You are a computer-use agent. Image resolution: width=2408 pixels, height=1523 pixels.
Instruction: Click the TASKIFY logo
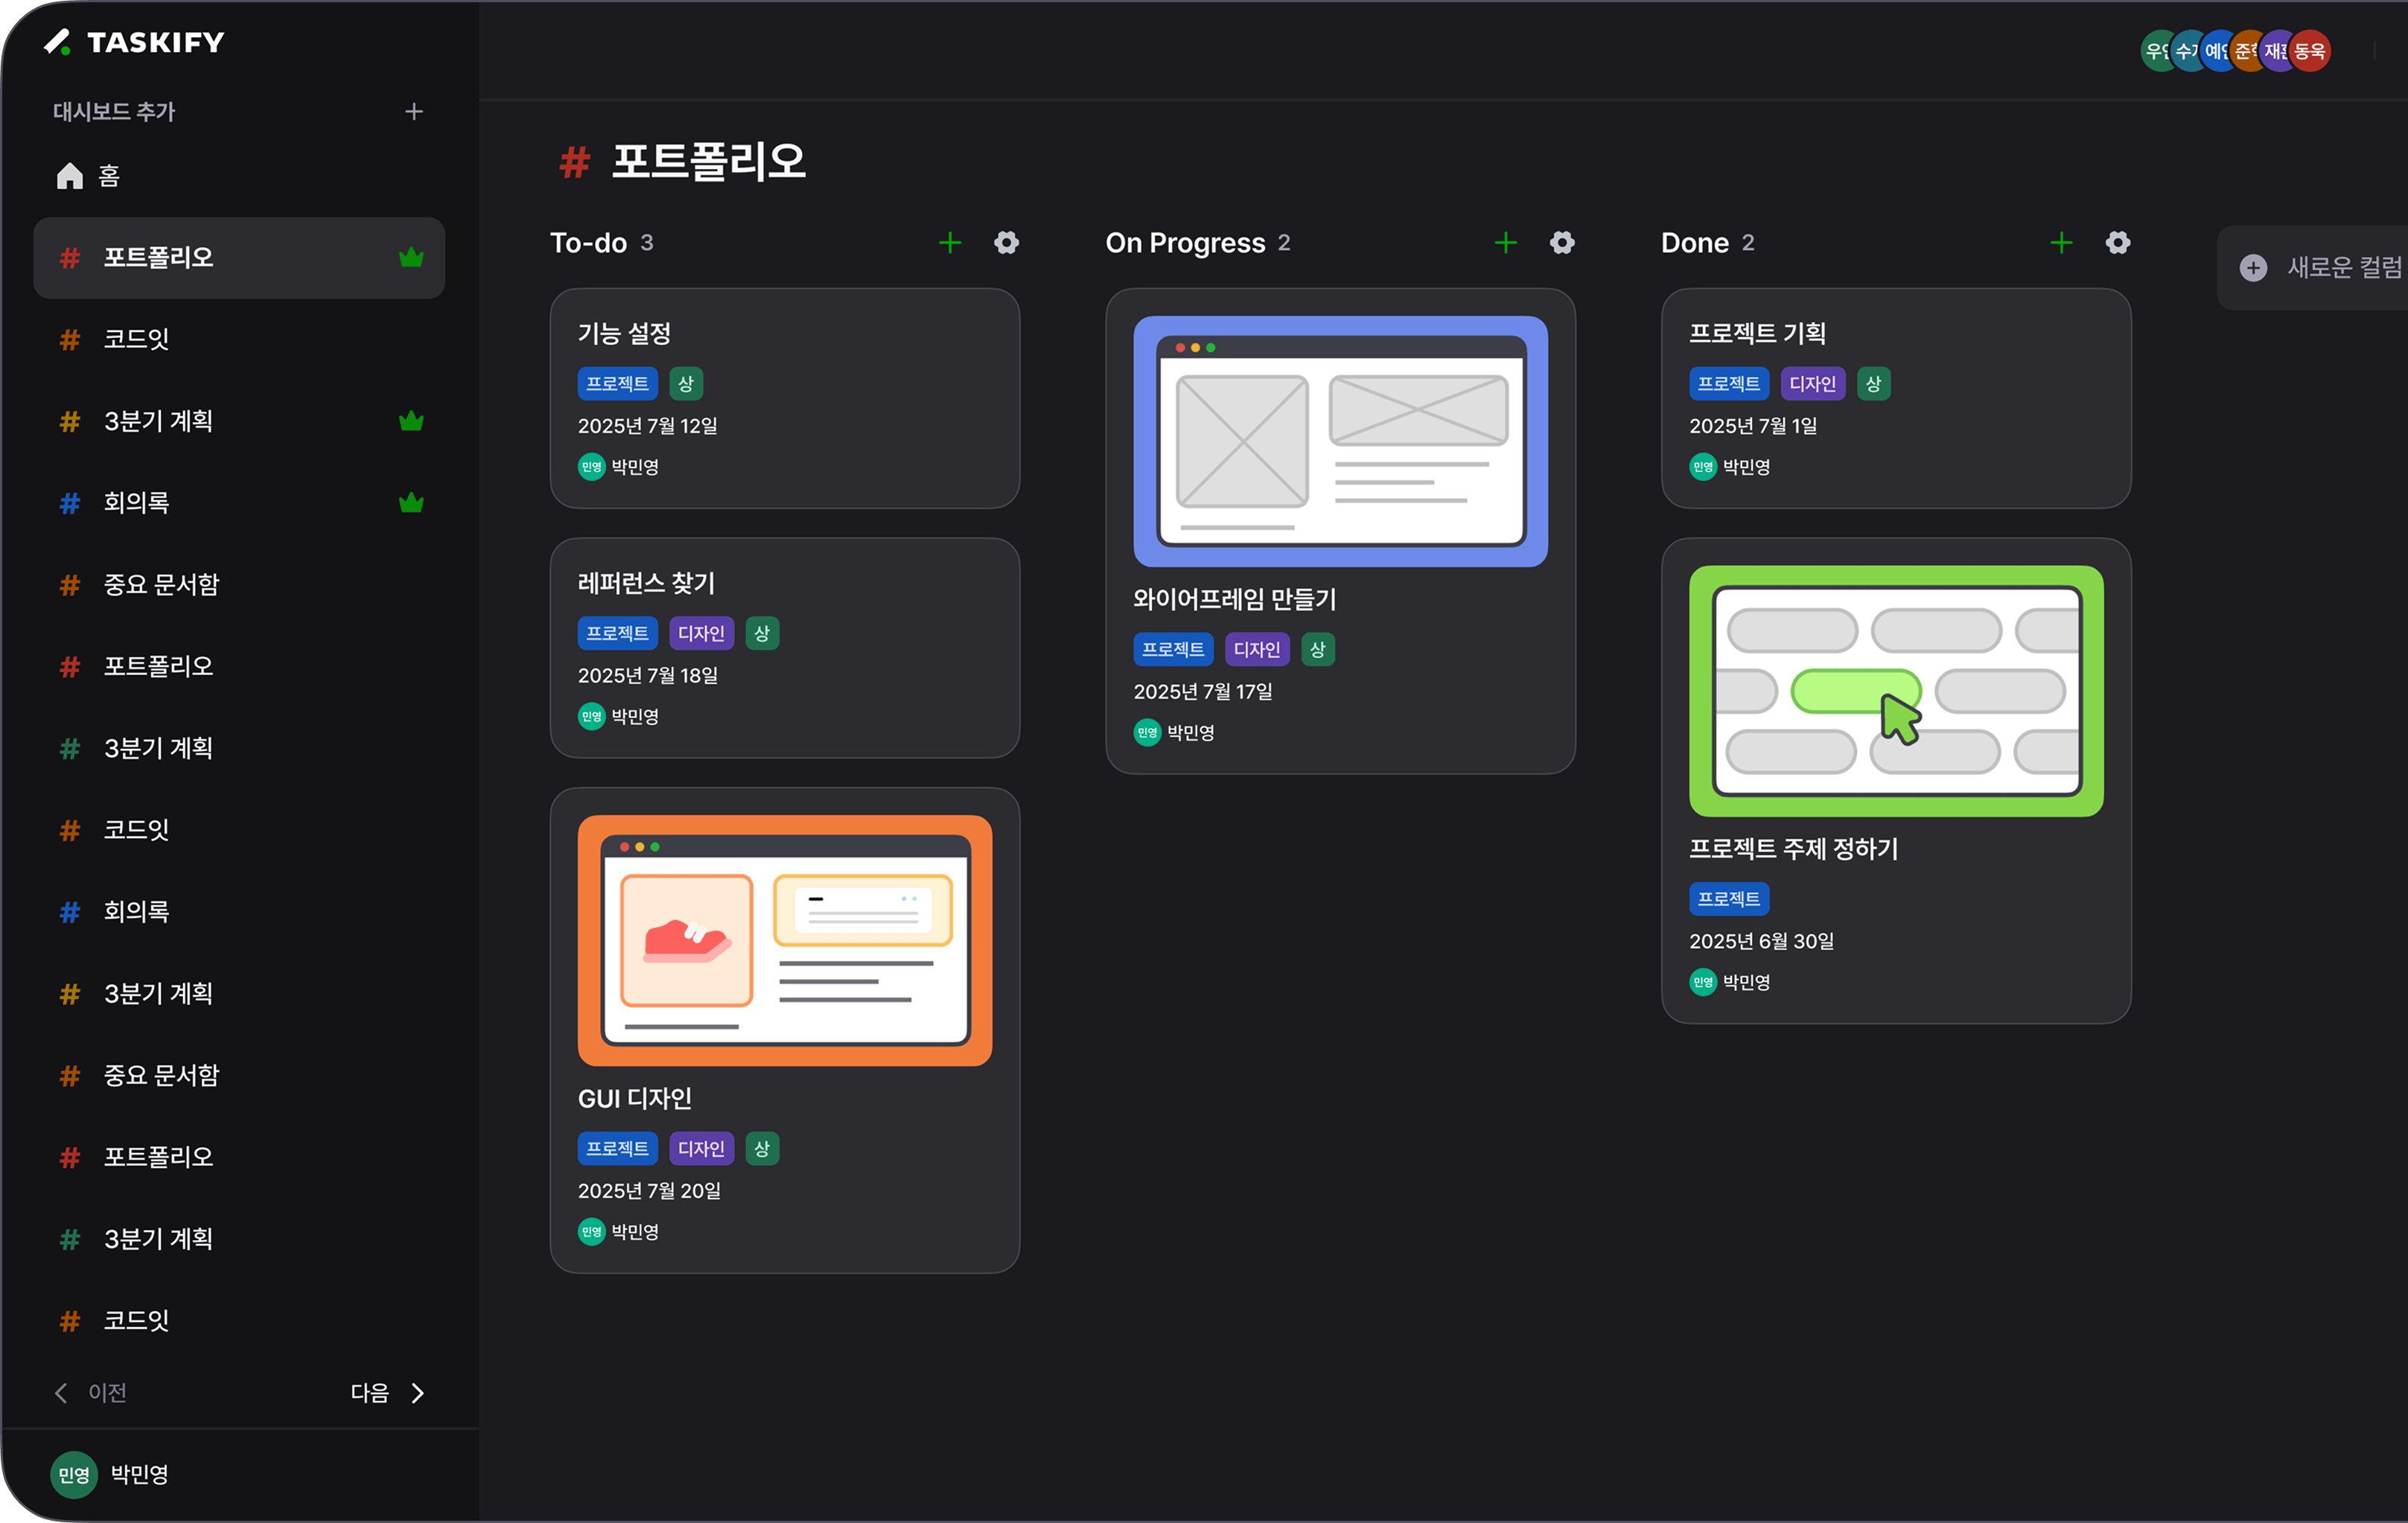tap(135, 42)
